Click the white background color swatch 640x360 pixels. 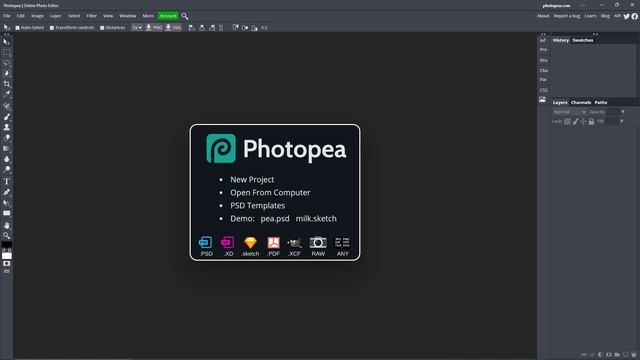(x=7, y=256)
